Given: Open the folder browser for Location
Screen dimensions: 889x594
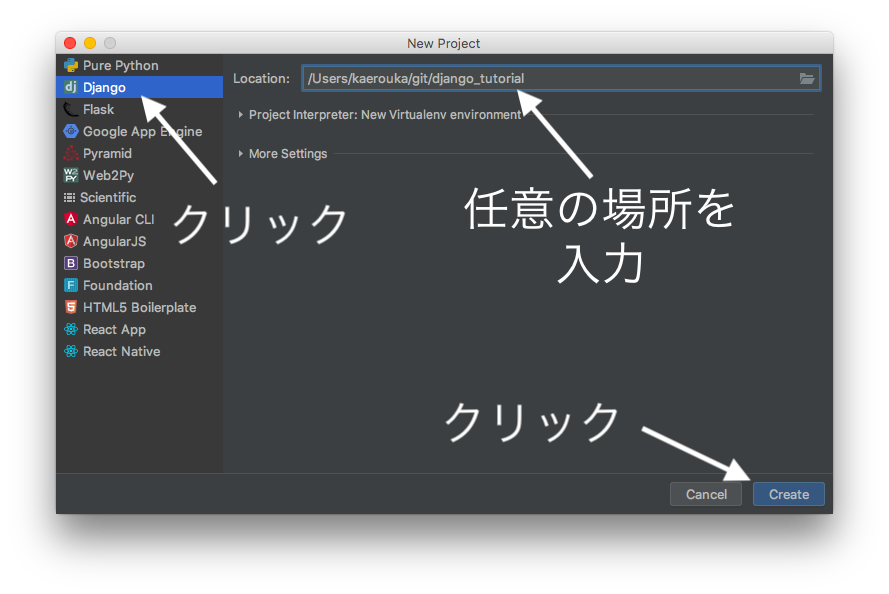Looking at the screenshot, I should click(805, 77).
